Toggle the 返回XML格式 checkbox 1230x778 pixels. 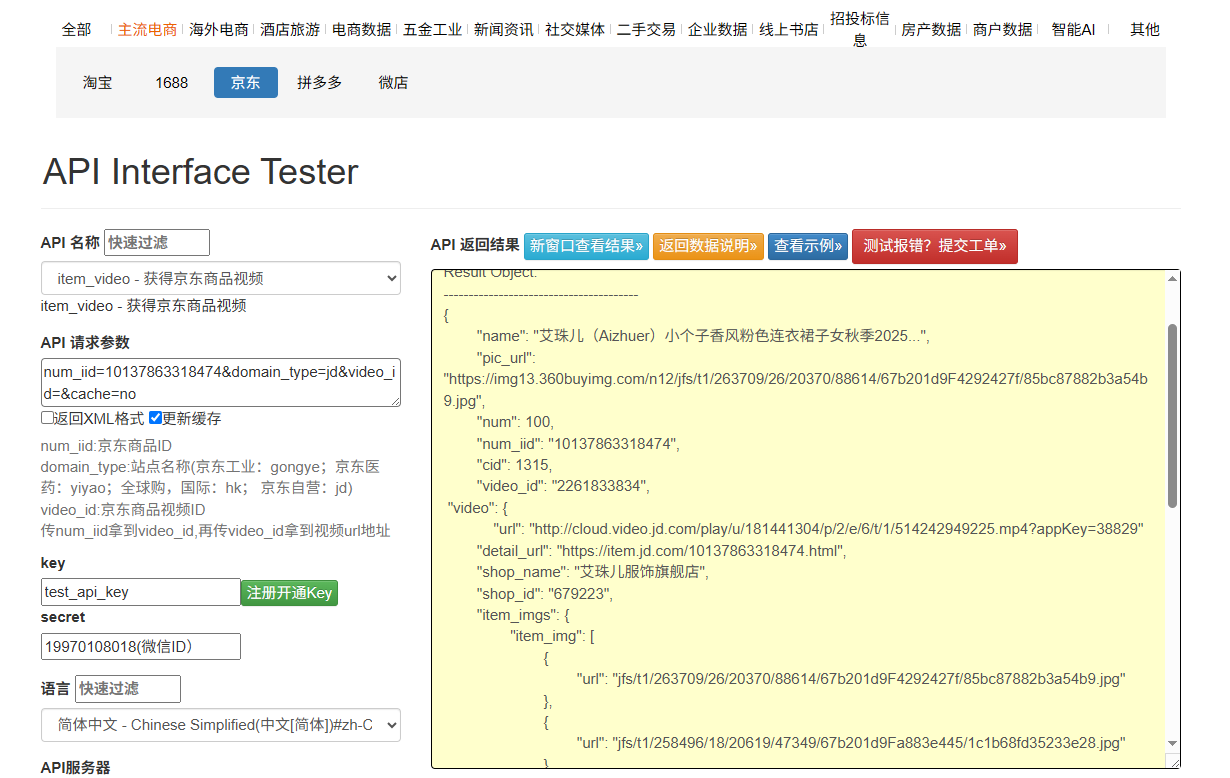coord(47,418)
